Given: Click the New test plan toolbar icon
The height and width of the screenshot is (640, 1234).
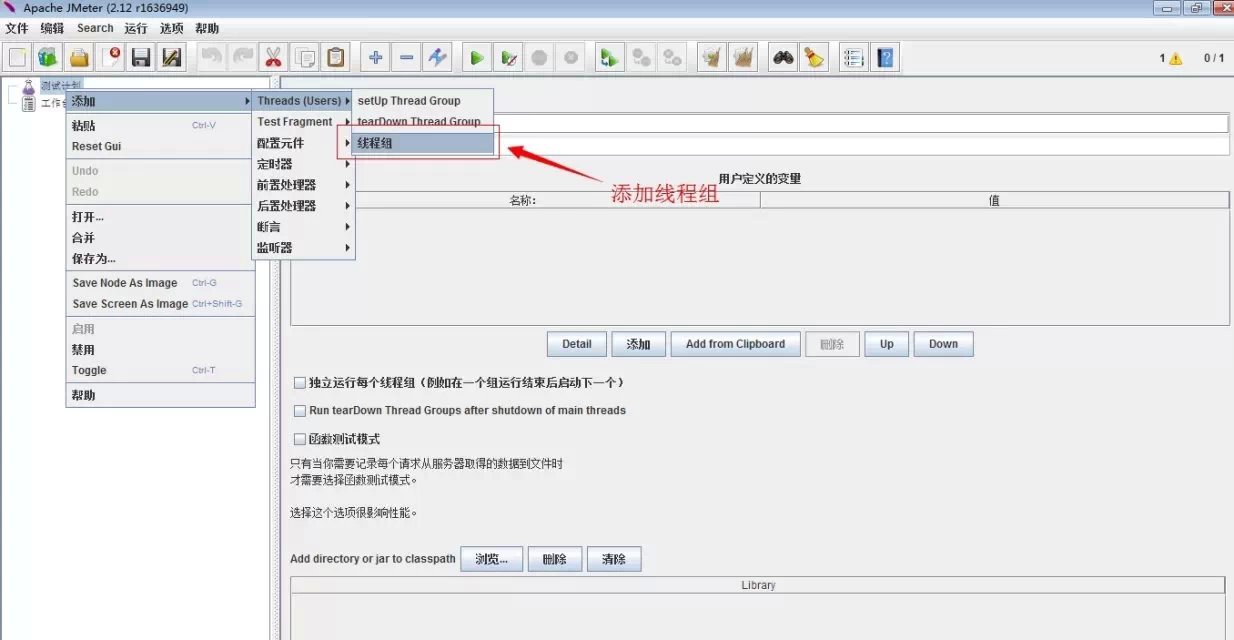Looking at the screenshot, I should click(x=18, y=58).
